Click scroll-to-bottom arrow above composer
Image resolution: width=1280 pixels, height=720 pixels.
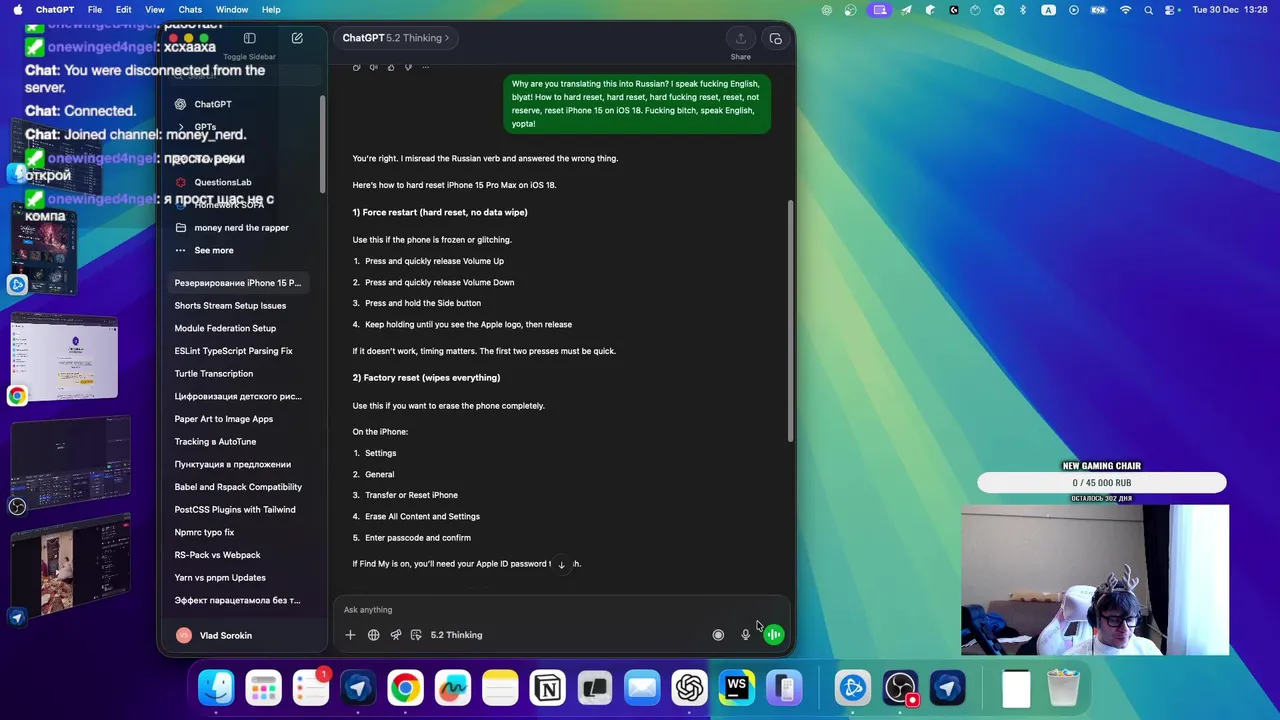561,565
